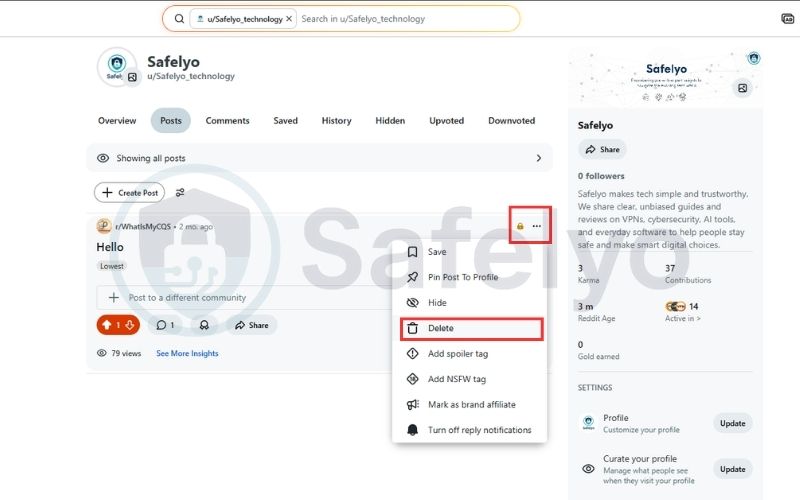This screenshot has height=500, width=800.
Task: Expand the Showing all posts chevron
Action: pyautogui.click(x=539, y=158)
